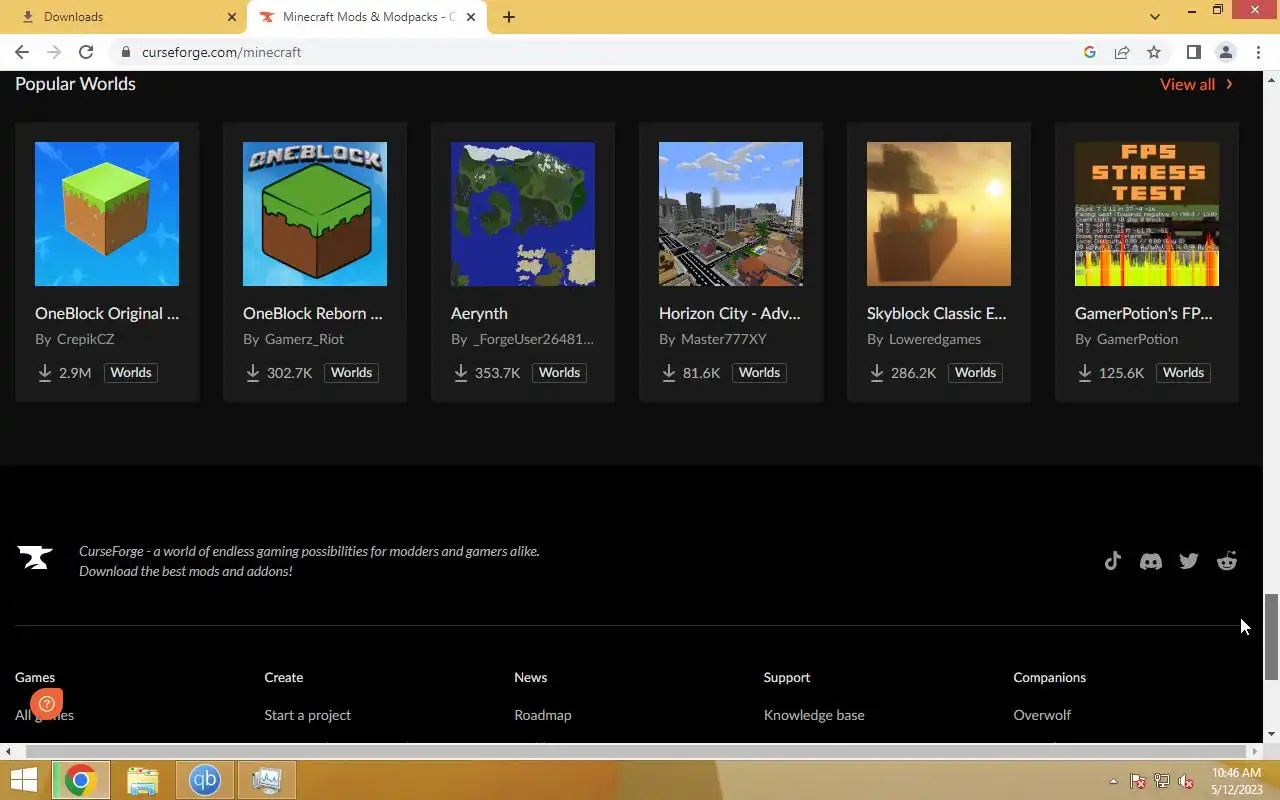
Task: Click the vertical page scrollbar thumb
Action: click(x=1271, y=637)
